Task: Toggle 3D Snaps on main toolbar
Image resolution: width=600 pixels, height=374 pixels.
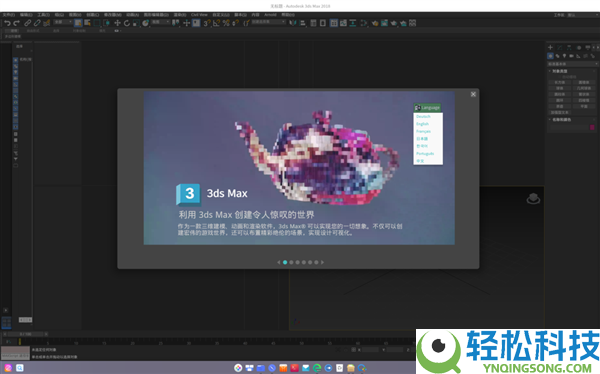Action: click(x=207, y=23)
